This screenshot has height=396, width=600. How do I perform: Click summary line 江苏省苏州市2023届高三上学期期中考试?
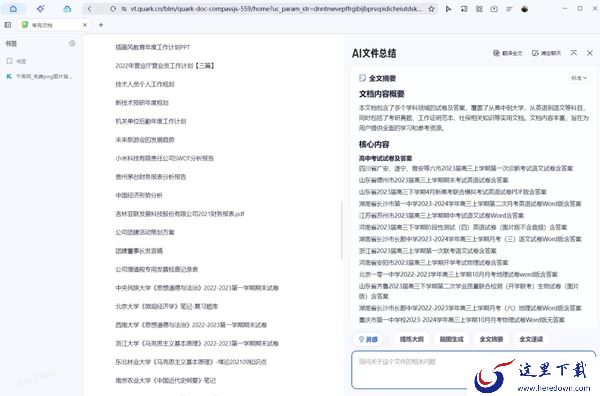[x=441, y=215]
